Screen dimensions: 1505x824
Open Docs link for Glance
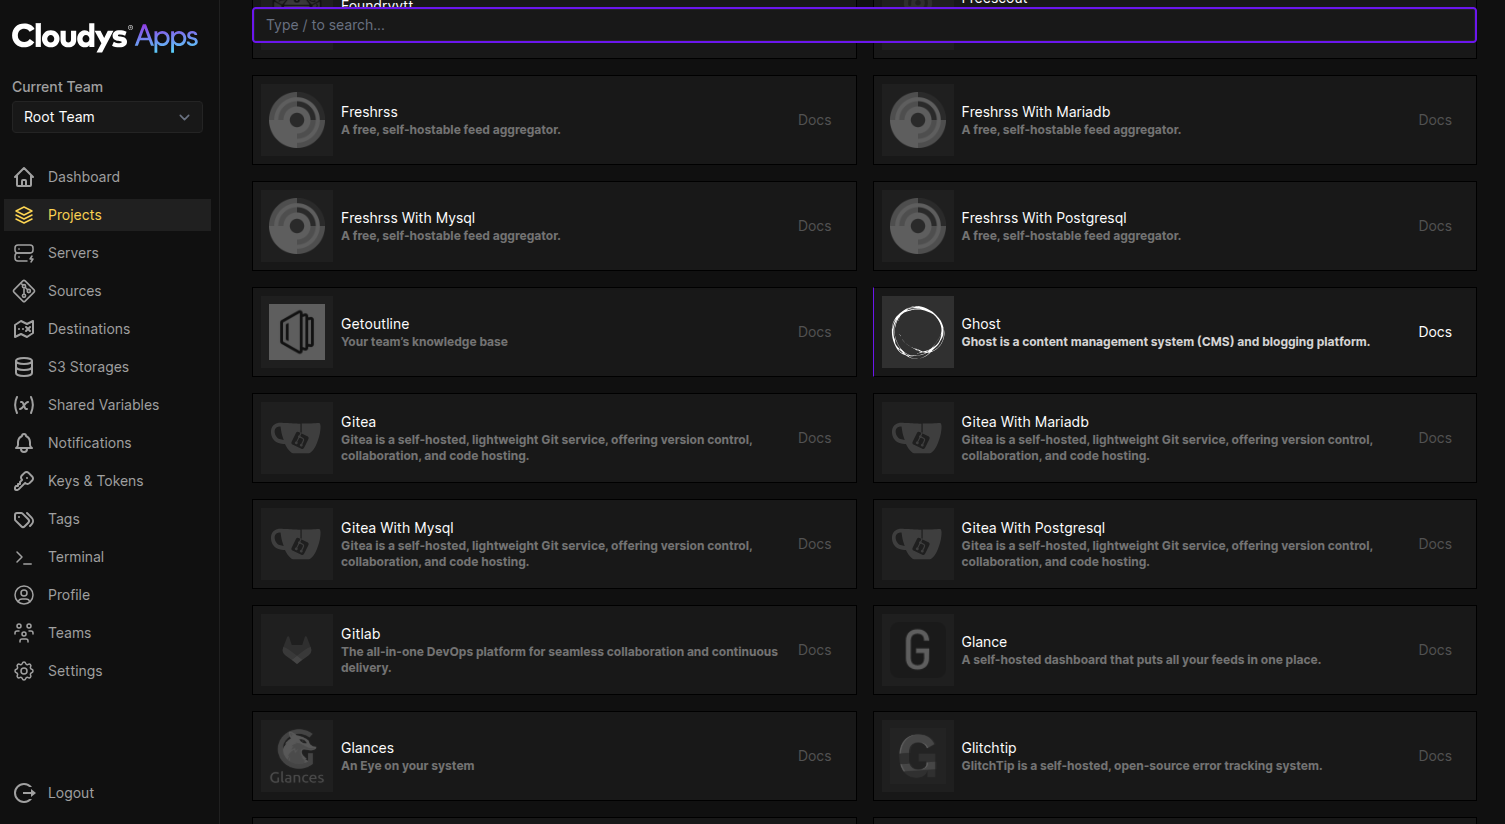click(1435, 650)
